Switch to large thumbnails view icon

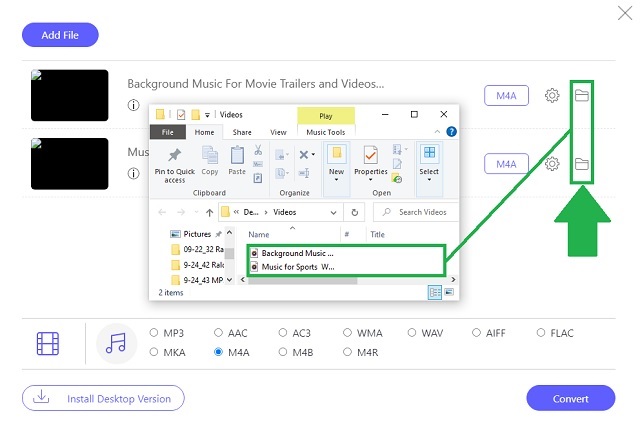point(449,292)
